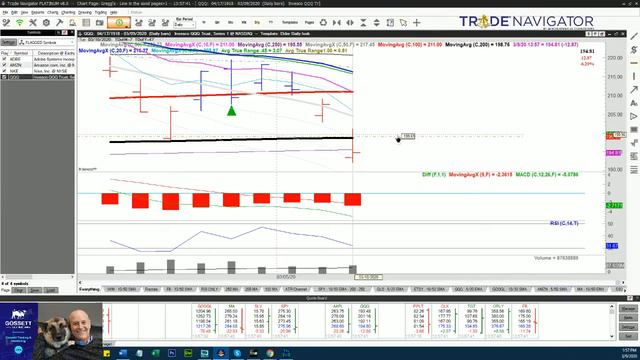Click the green wifi connection icon
The image size is (640, 360).
19,23
